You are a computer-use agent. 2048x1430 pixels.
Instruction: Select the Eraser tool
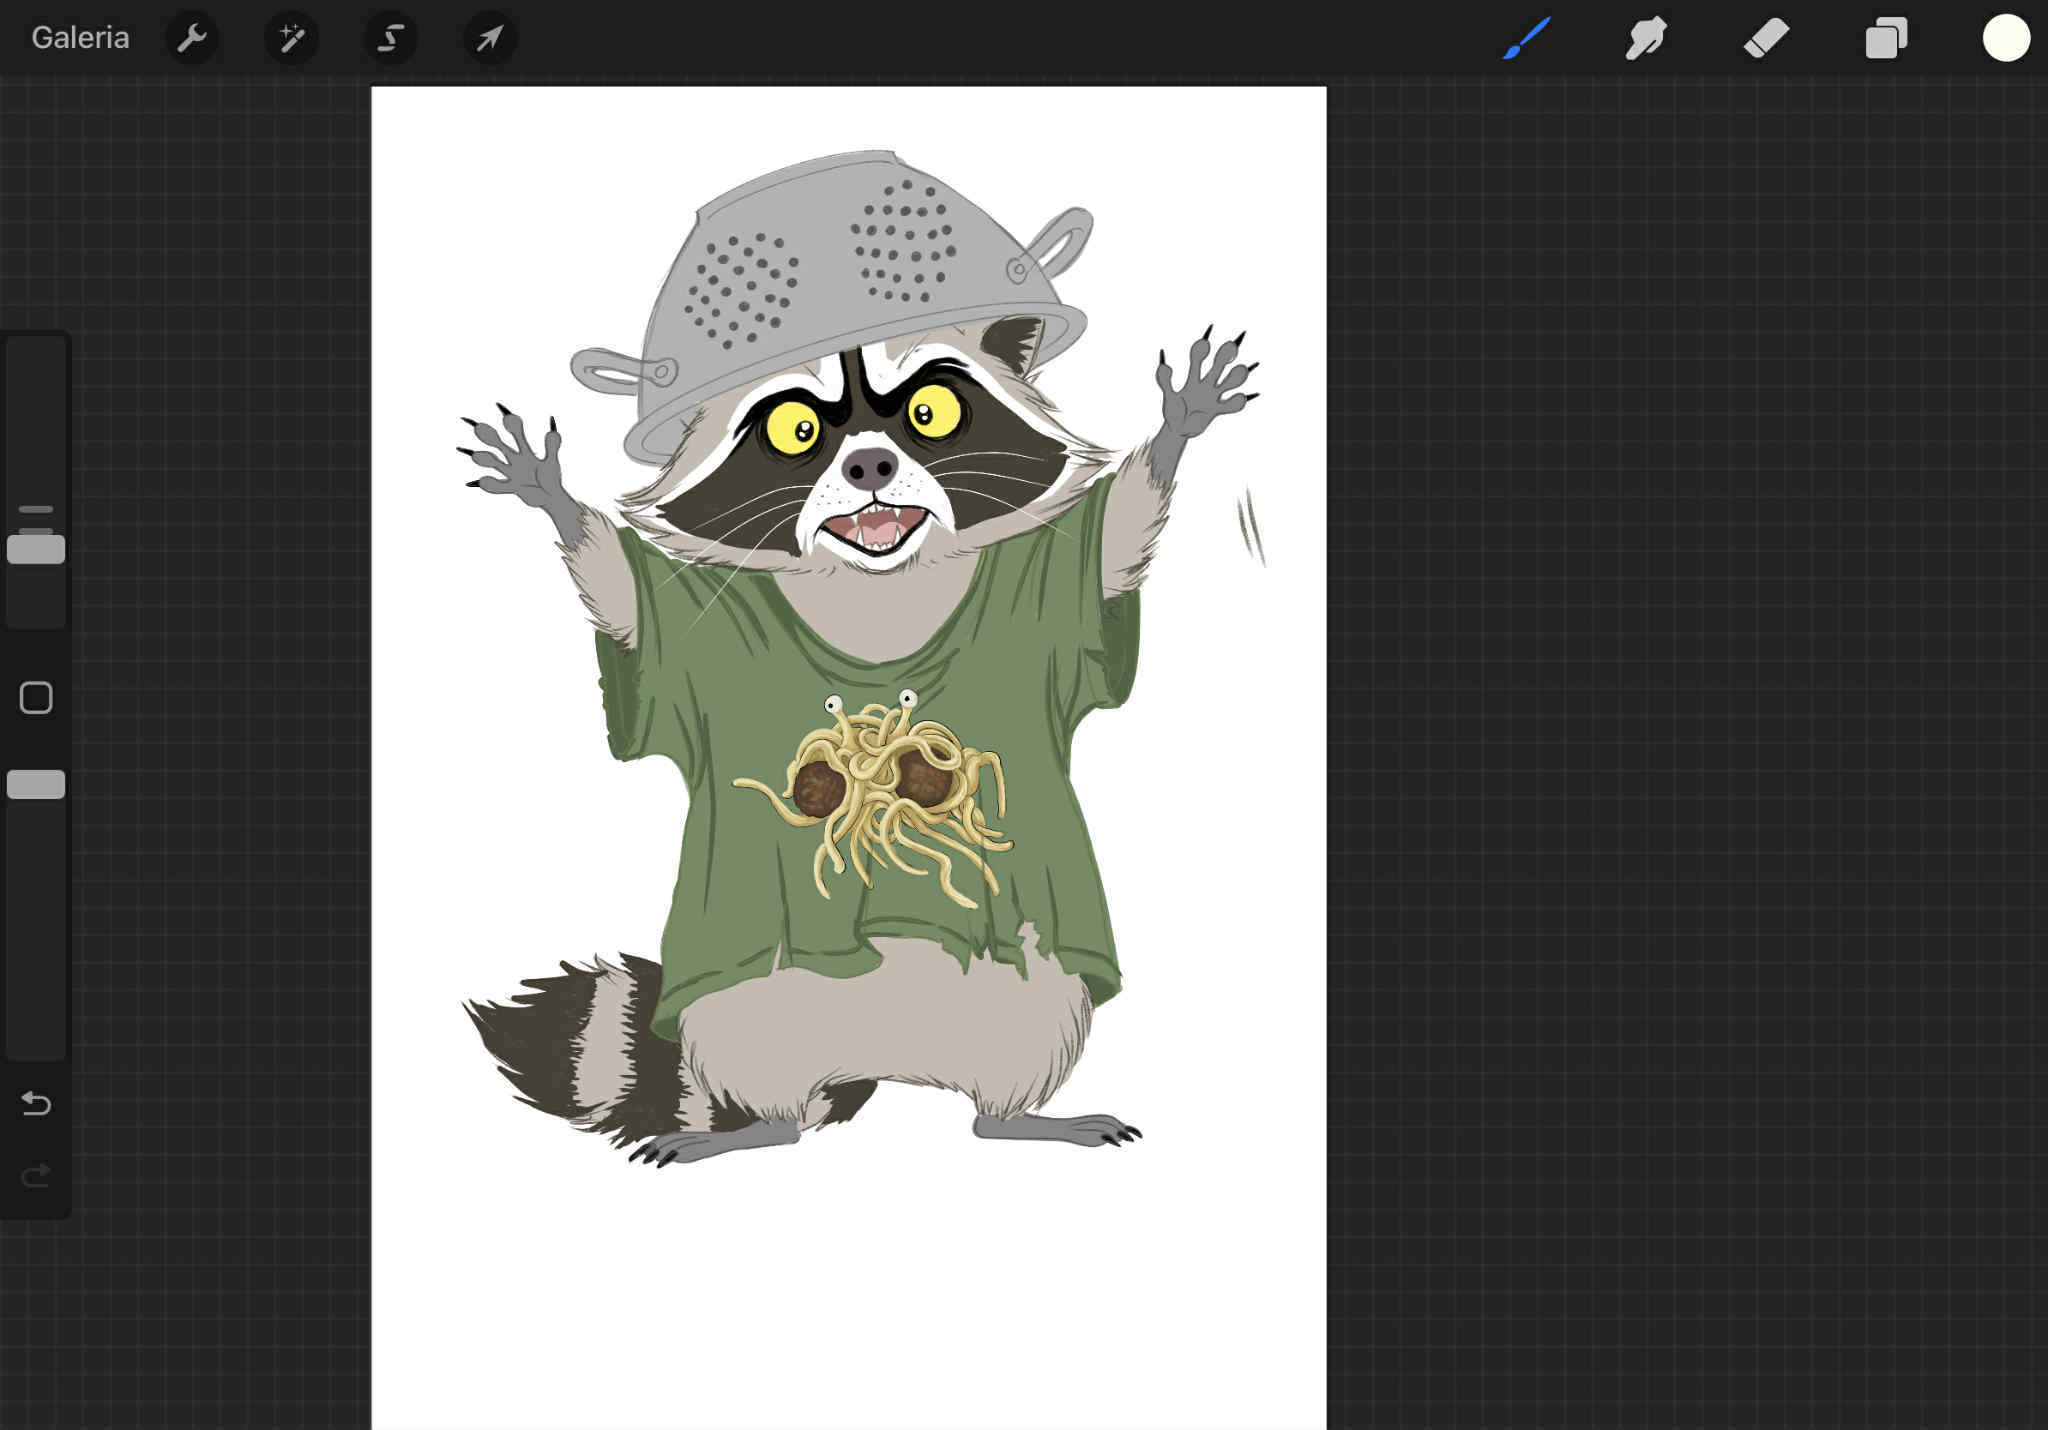point(1766,38)
